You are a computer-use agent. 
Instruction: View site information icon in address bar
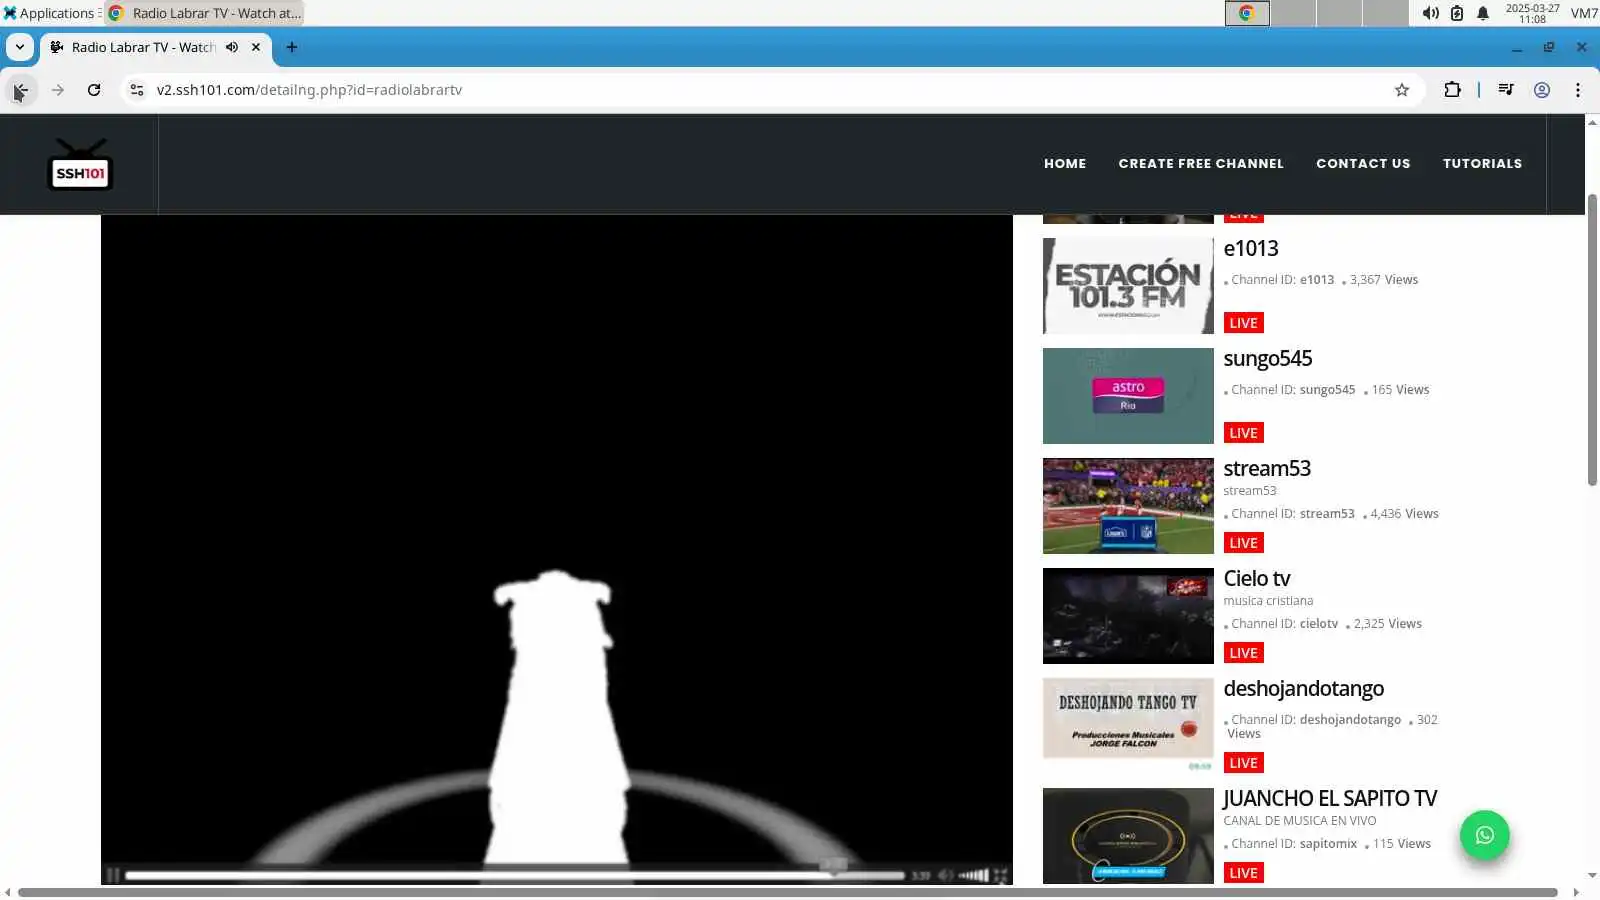coord(137,90)
